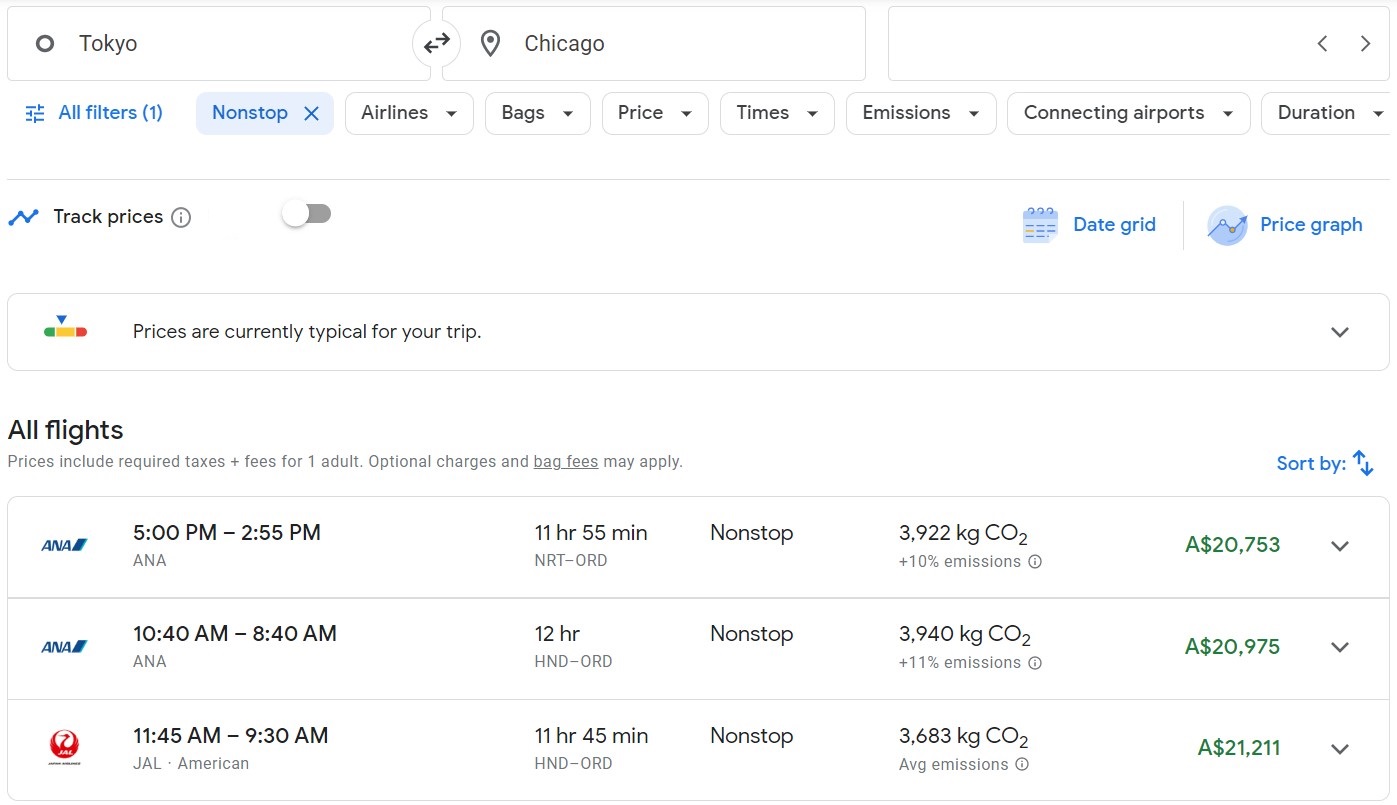Image resolution: width=1397 pixels, height=805 pixels.
Task: Click the 11 hr 55 min duration
Action: click(x=591, y=533)
